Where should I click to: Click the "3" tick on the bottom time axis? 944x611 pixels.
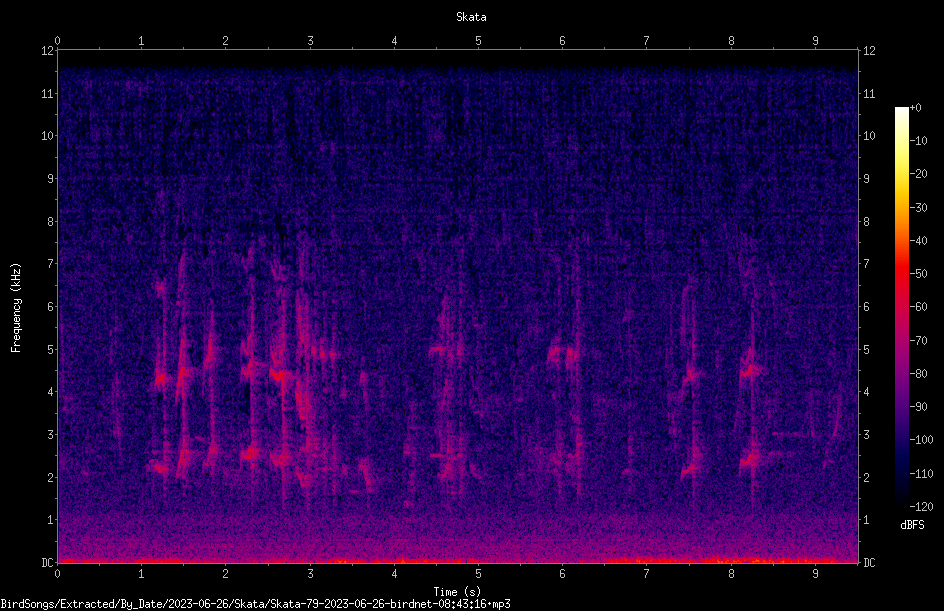click(x=310, y=574)
